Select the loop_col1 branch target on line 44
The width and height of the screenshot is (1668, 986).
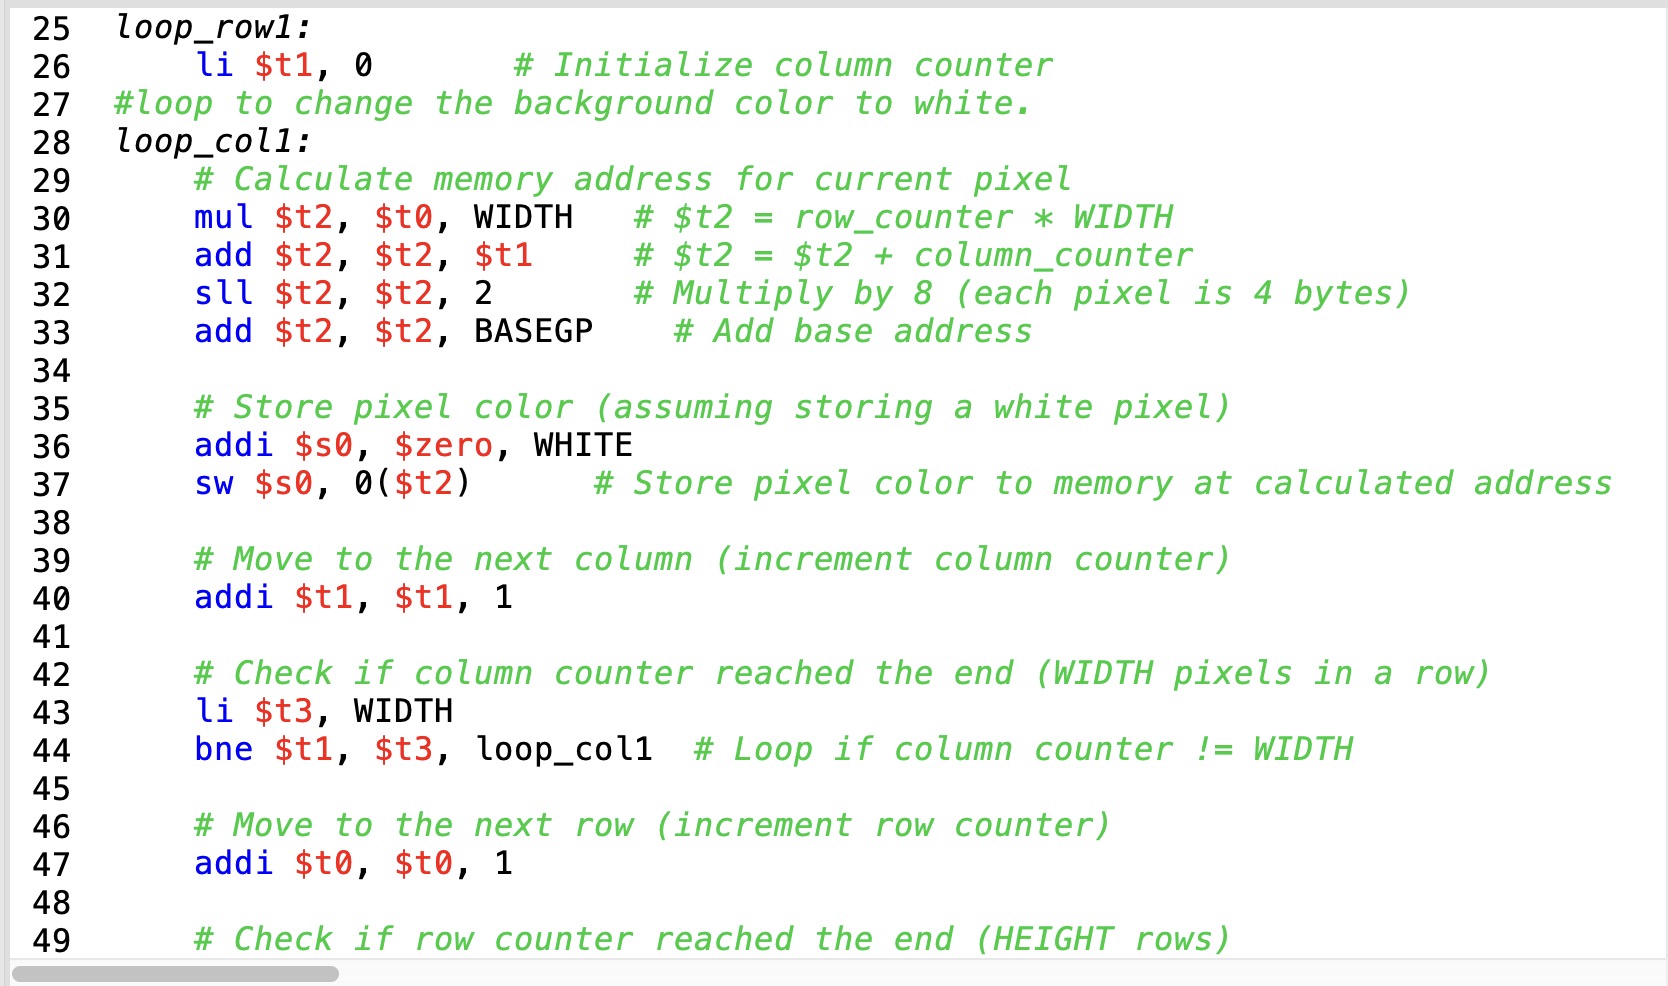click(x=563, y=748)
